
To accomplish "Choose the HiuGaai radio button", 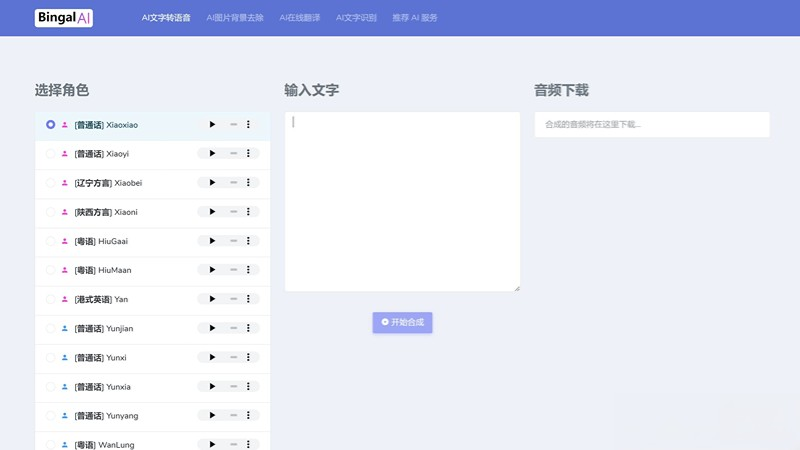I will coord(51,241).
